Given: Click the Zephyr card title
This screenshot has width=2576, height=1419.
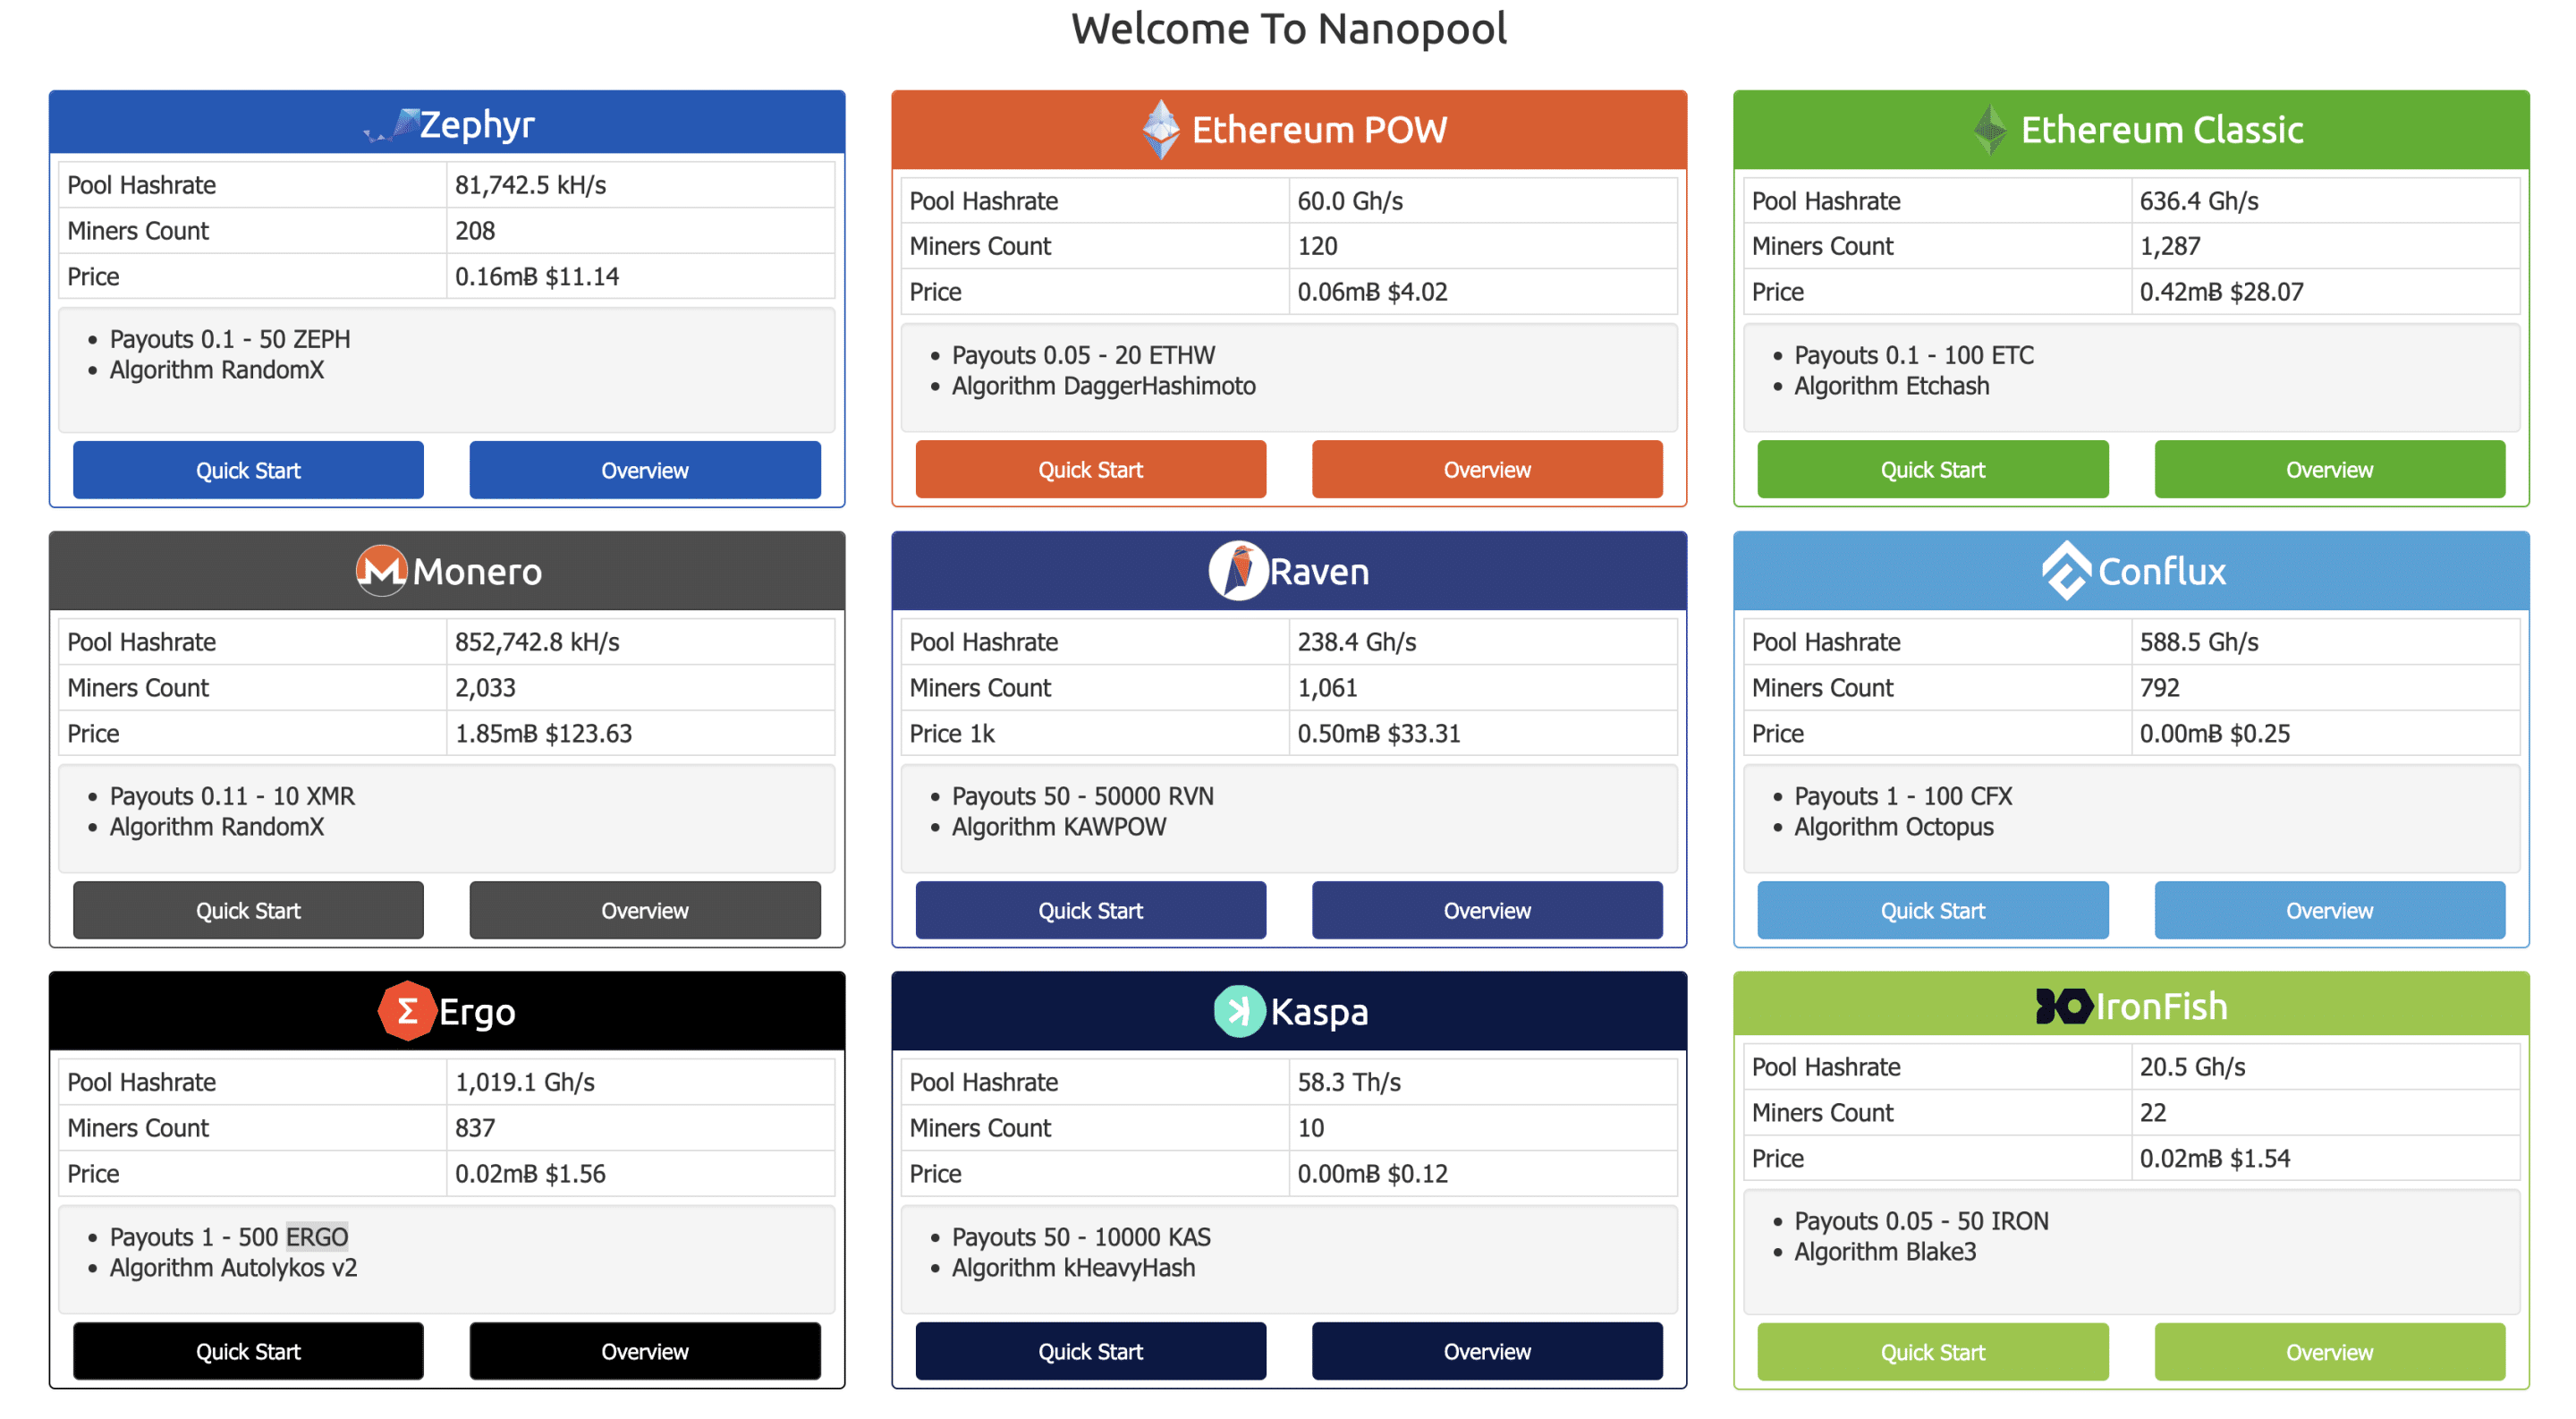Looking at the screenshot, I should 478,125.
